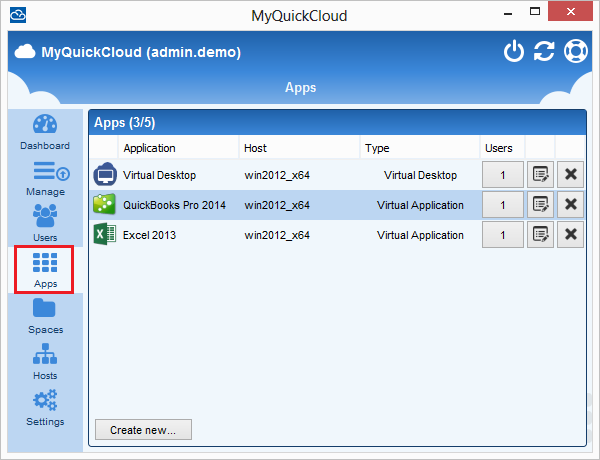This screenshot has height=460, width=600.
Task: Edit the Excel 2013 app entry
Action: (540, 234)
